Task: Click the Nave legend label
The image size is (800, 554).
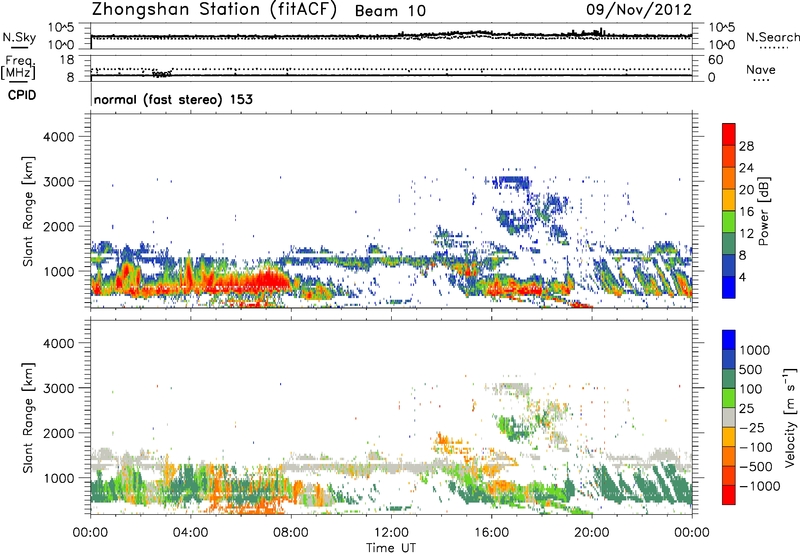Action: [761, 69]
